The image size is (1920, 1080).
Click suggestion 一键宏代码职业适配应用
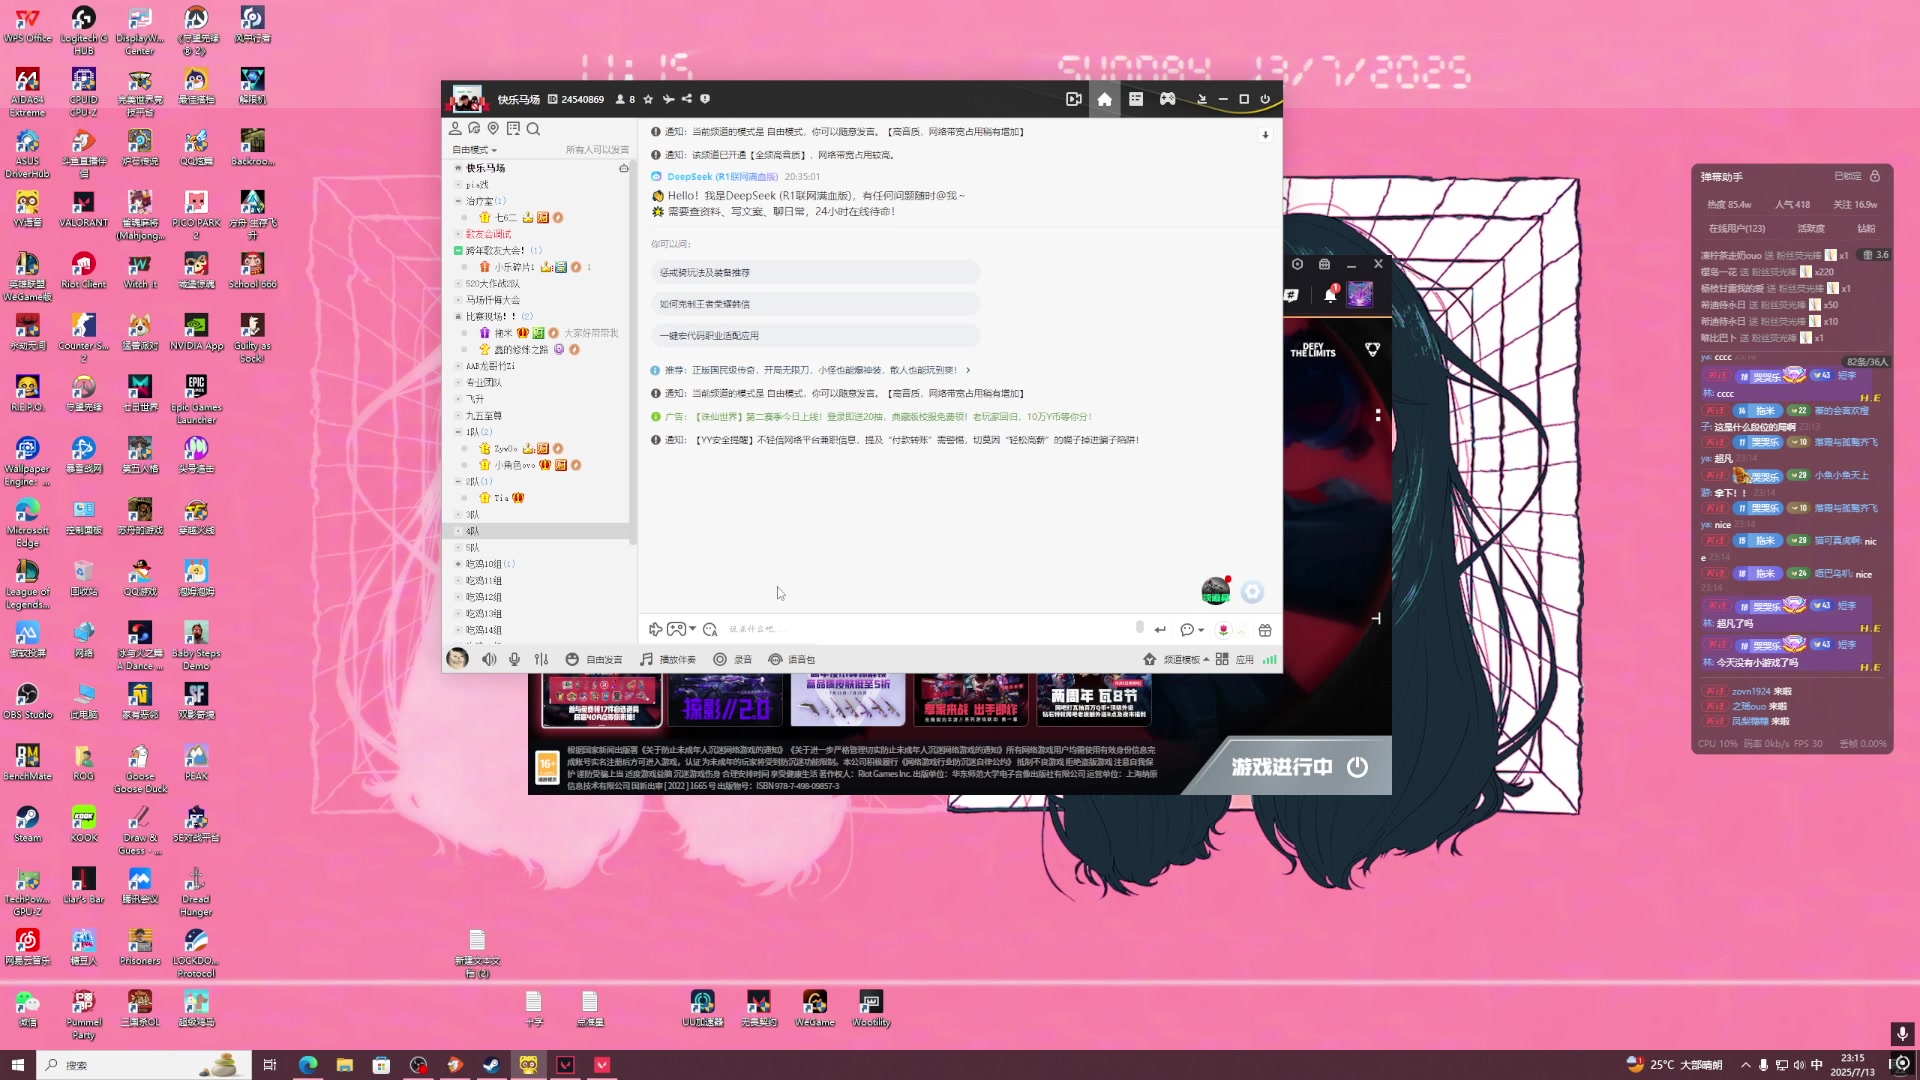[x=815, y=336]
